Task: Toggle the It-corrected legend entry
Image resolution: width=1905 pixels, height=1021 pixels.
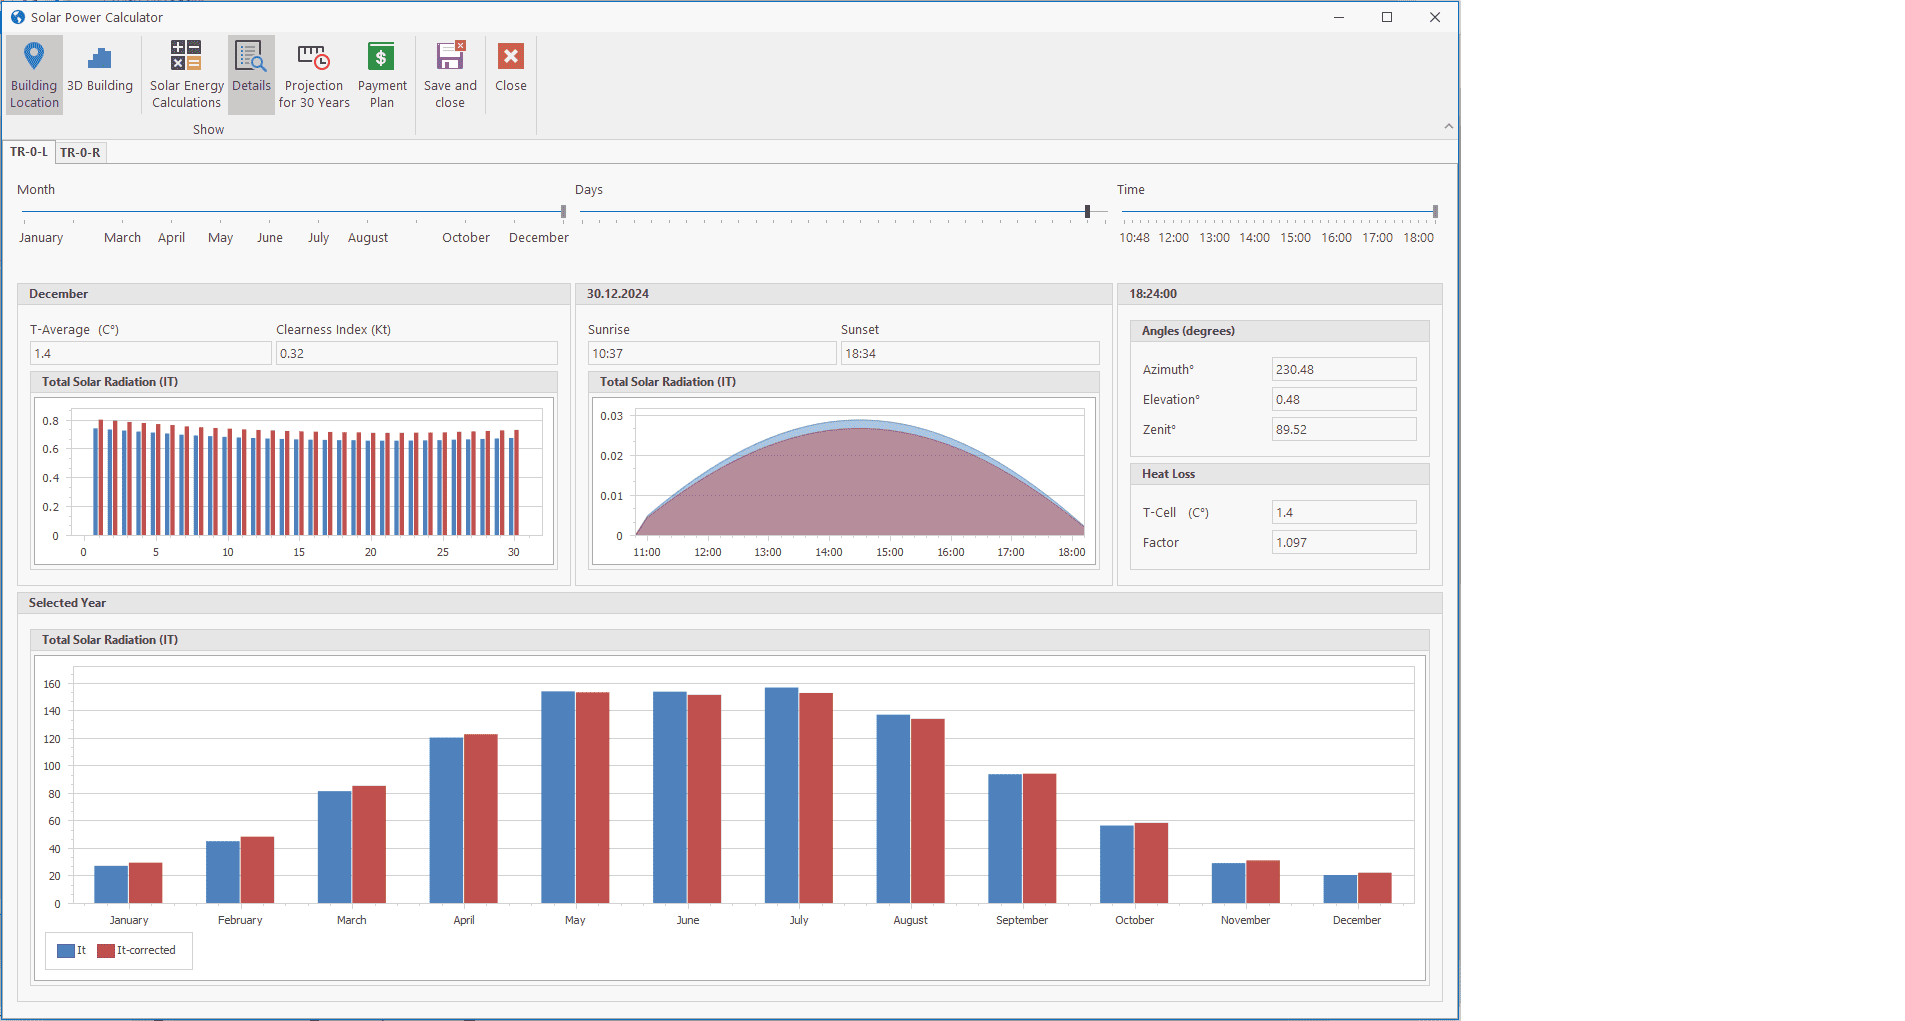Action: 137,951
